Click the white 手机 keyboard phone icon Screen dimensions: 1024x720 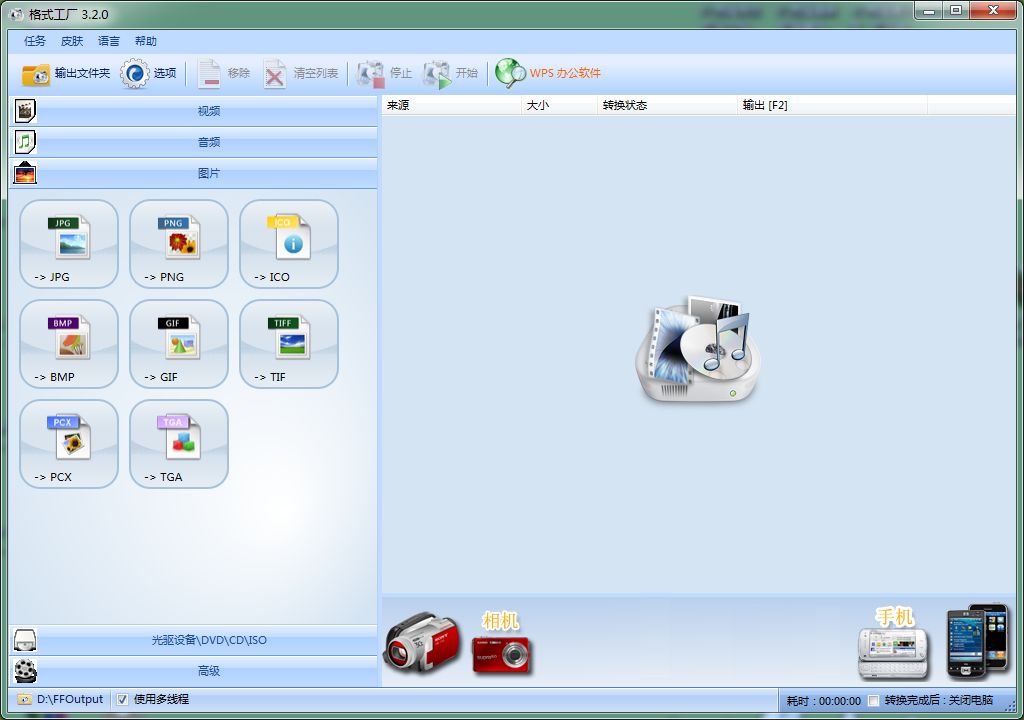pos(893,644)
